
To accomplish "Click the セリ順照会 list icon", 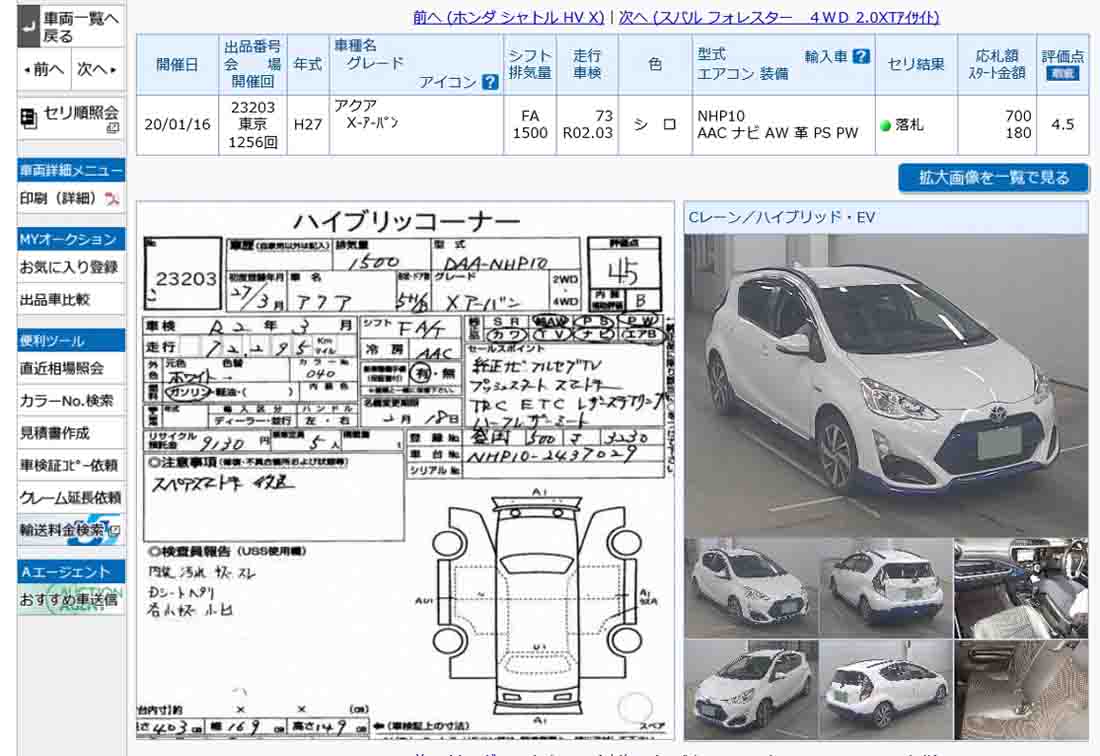I will [x=29, y=119].
